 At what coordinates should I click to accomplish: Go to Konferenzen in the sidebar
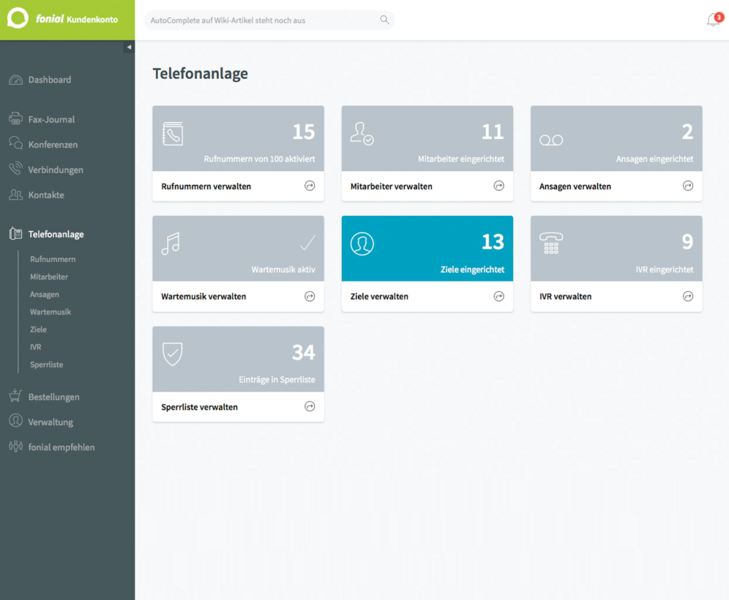[52, 145]
